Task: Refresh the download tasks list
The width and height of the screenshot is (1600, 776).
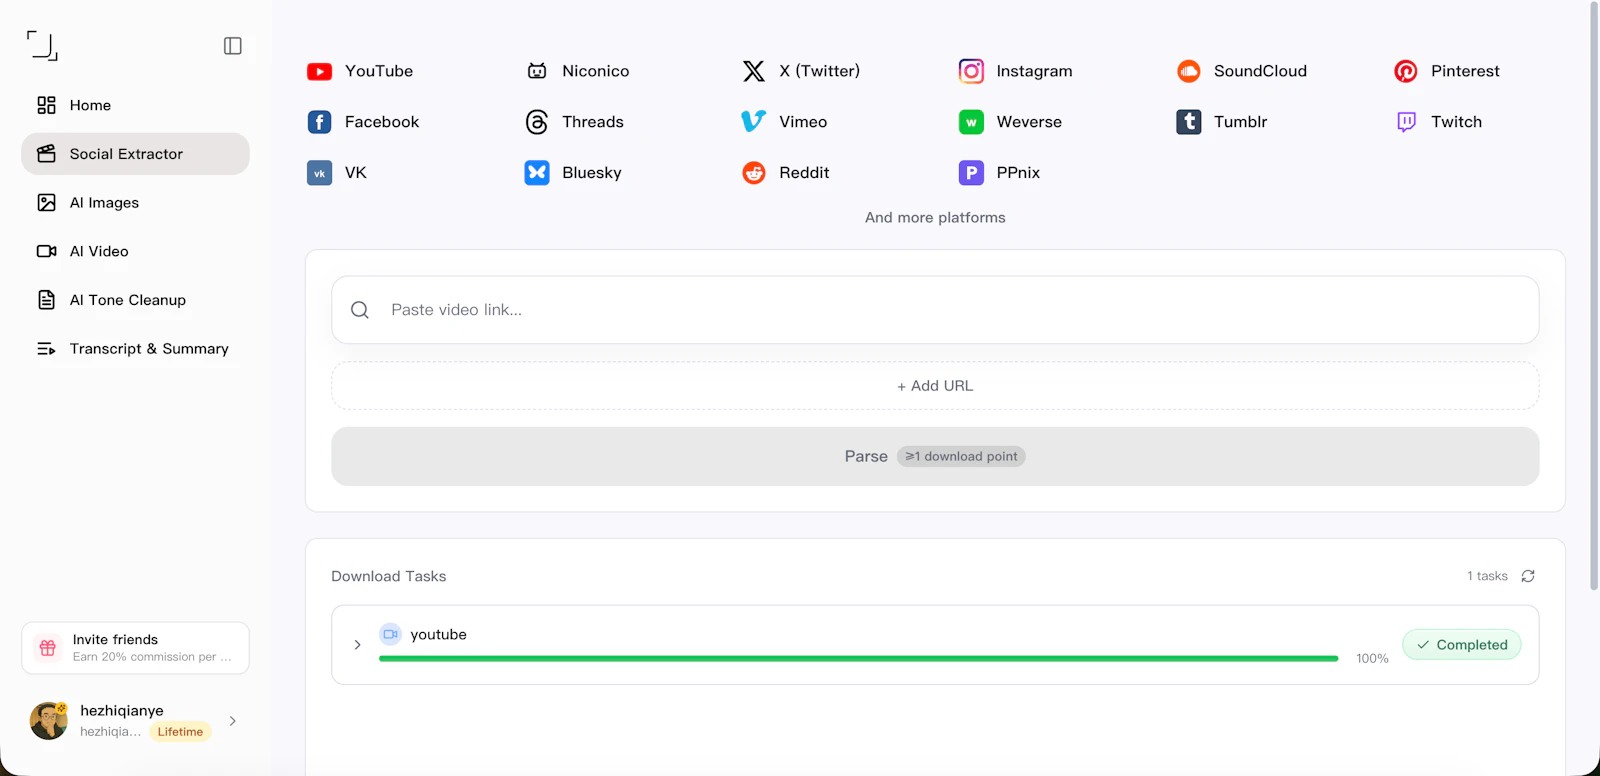Action: 1528,576
